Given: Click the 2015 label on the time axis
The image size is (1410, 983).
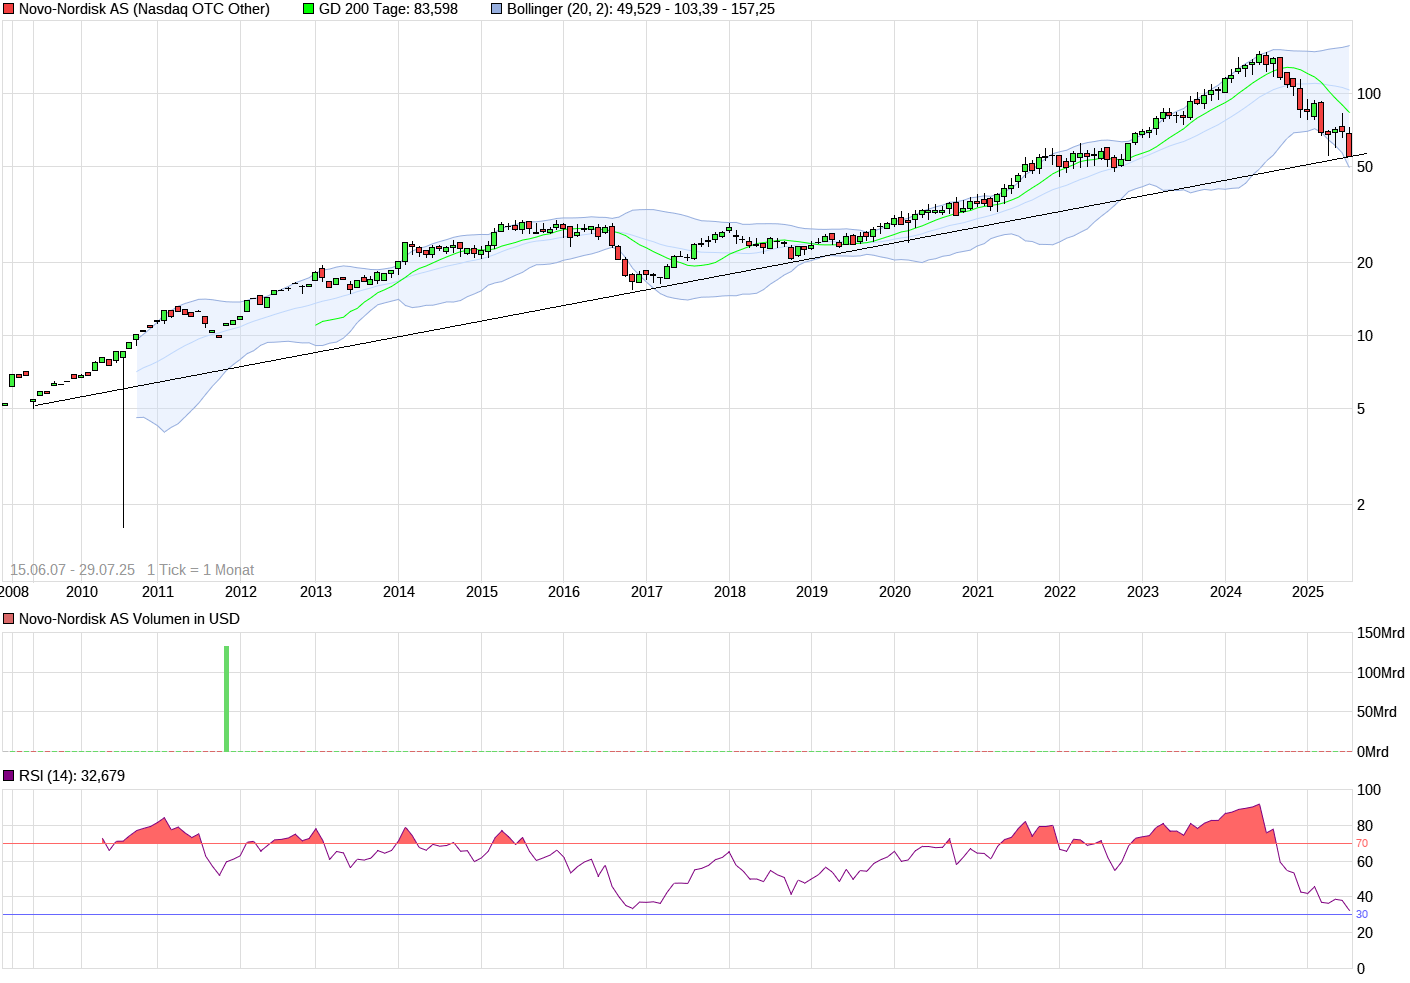Looking at the screenshot, I should point(482,592).
